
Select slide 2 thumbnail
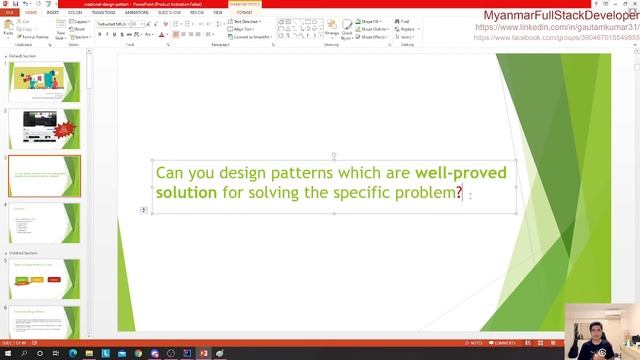(44, 129)
